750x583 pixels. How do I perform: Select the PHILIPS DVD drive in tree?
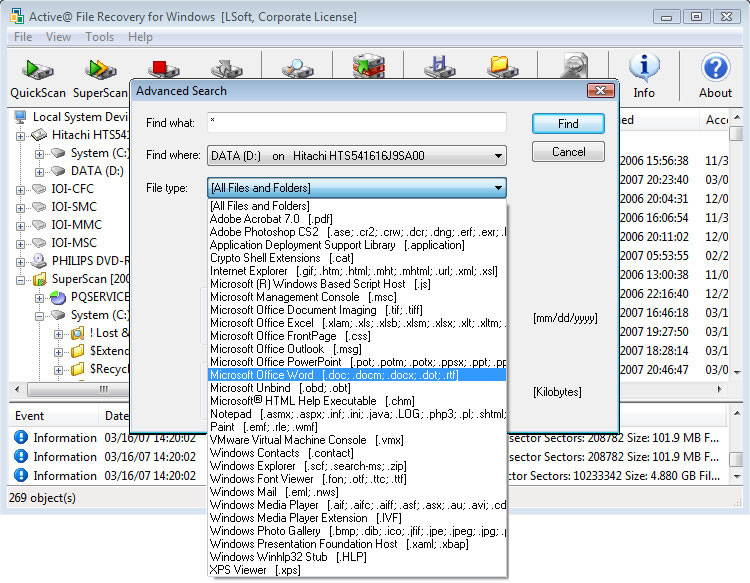[38, 261]
